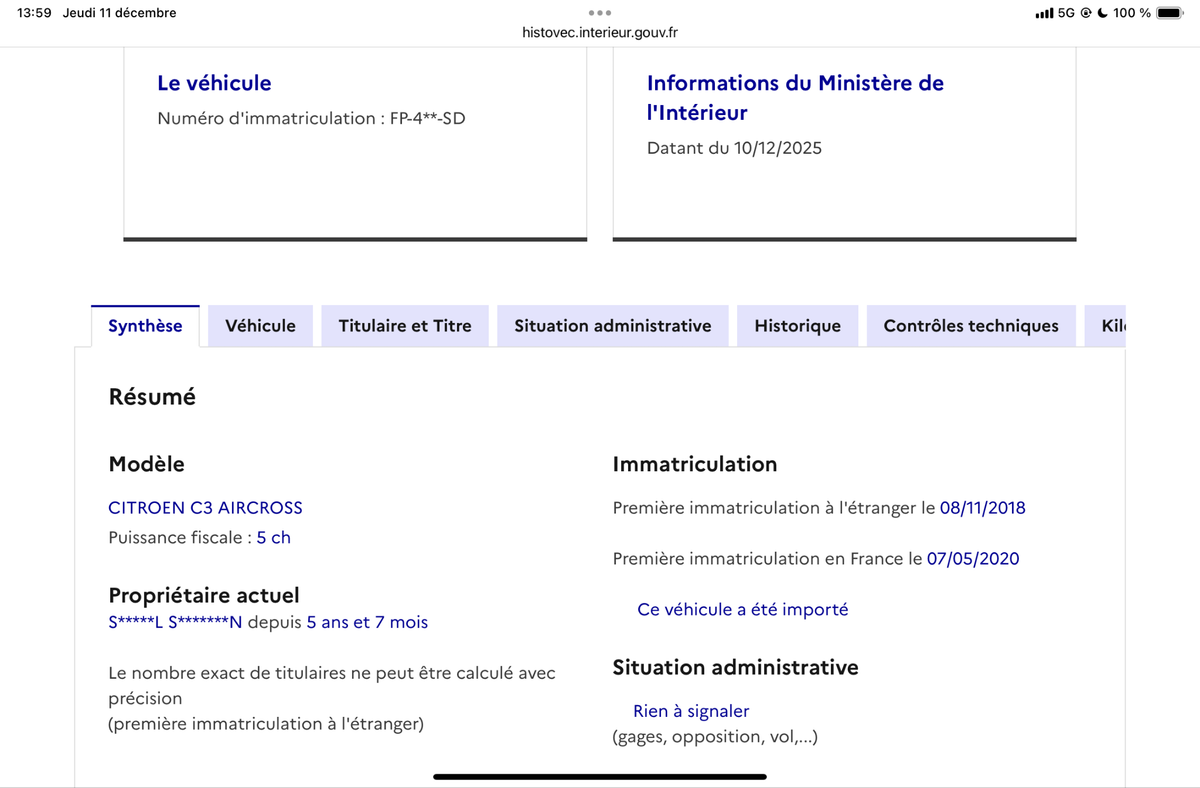Open the Titulaire et Titre tab
This screenshot has height=788, width=1200.
(x=405, y=326)
